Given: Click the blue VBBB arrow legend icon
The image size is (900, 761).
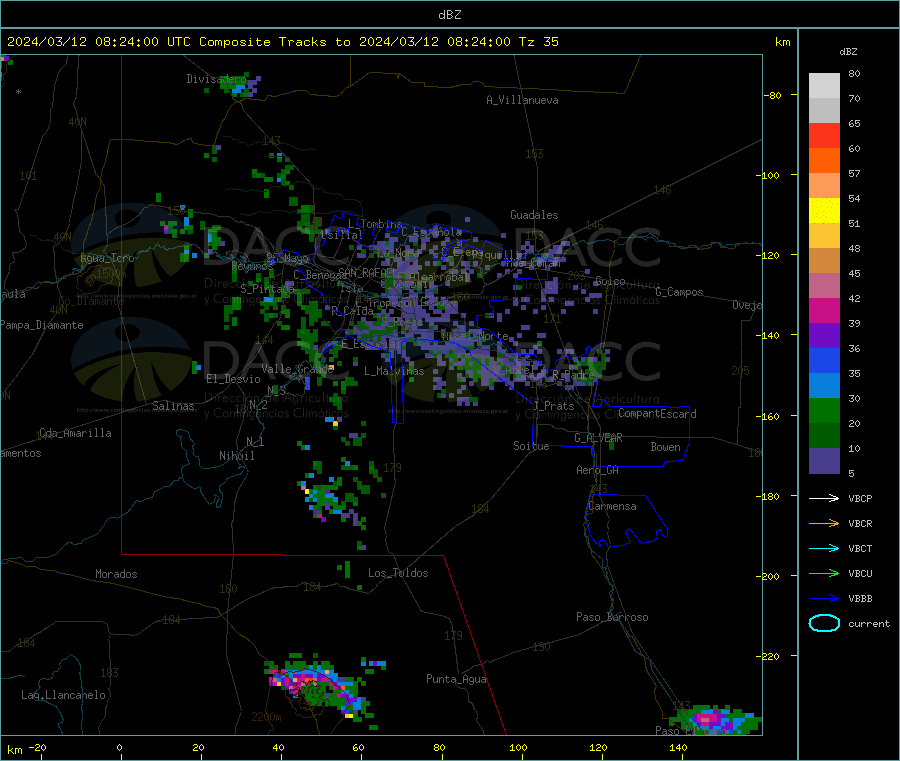Looking at the screenshot, I should point(824,598).
